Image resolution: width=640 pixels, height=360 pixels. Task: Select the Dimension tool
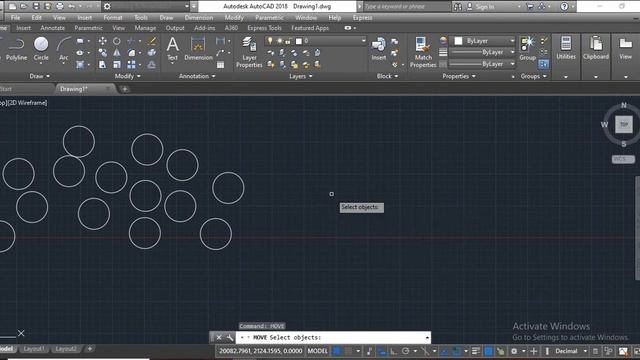[x=198, y=49]
